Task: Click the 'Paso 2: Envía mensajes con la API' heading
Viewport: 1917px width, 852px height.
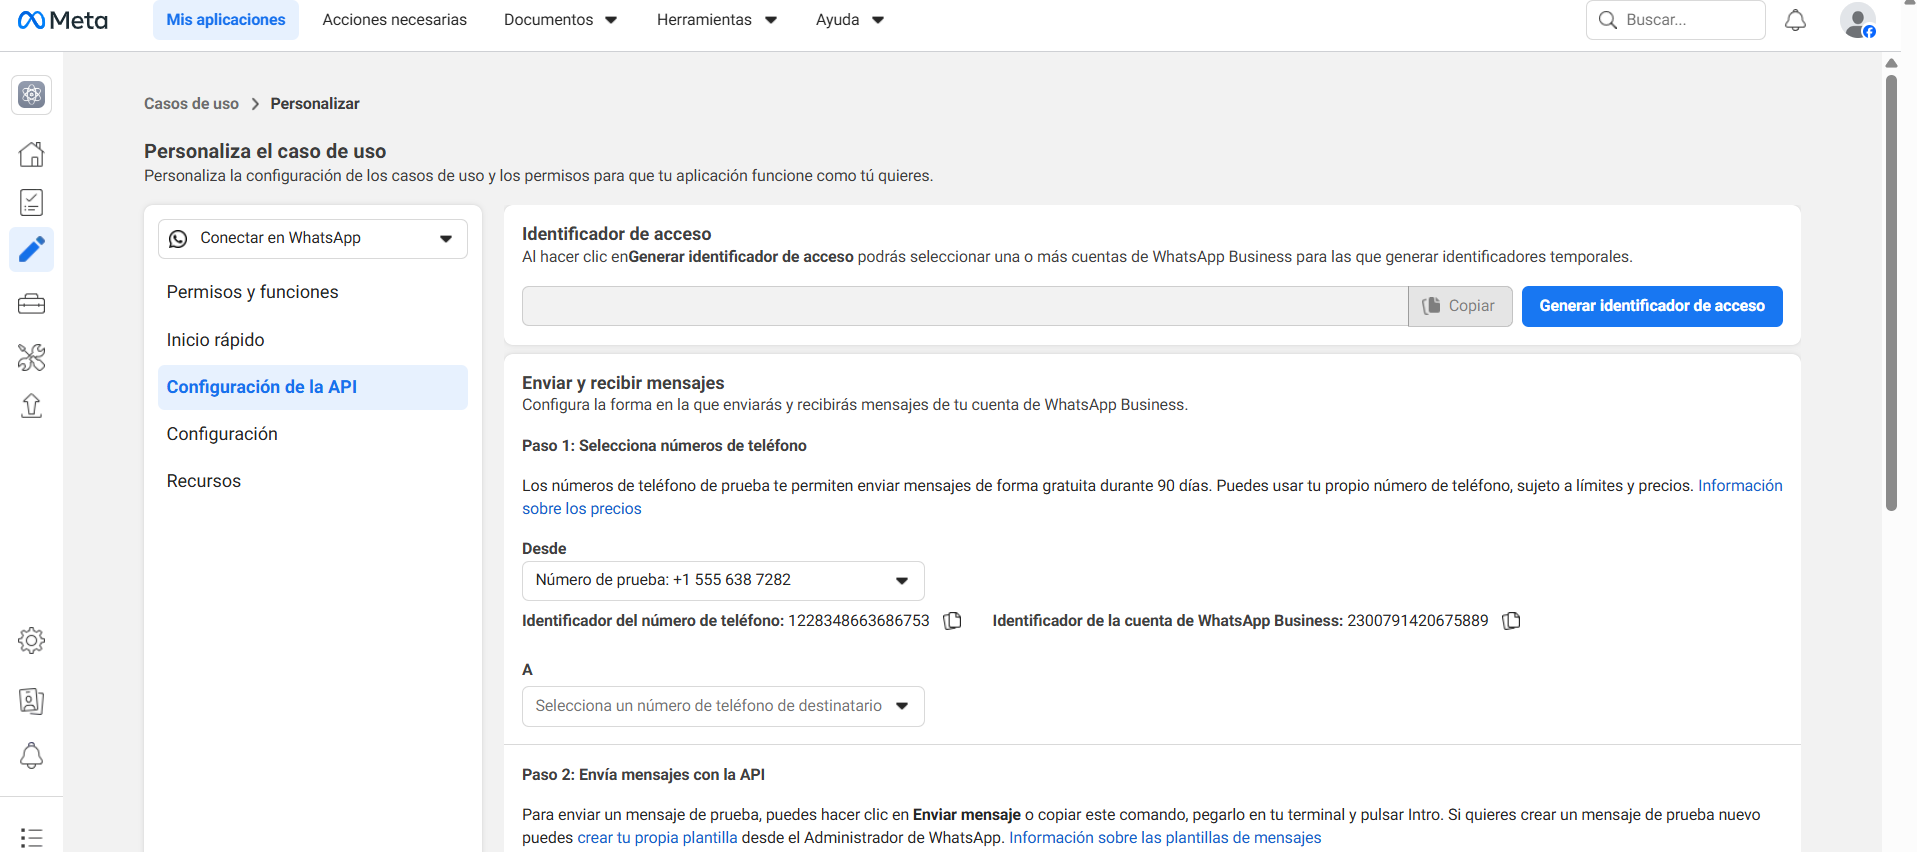Action: point(643,775)
